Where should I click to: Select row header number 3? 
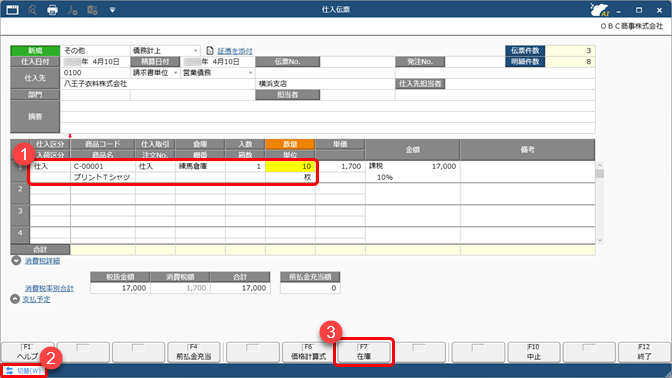coord(20,216)
